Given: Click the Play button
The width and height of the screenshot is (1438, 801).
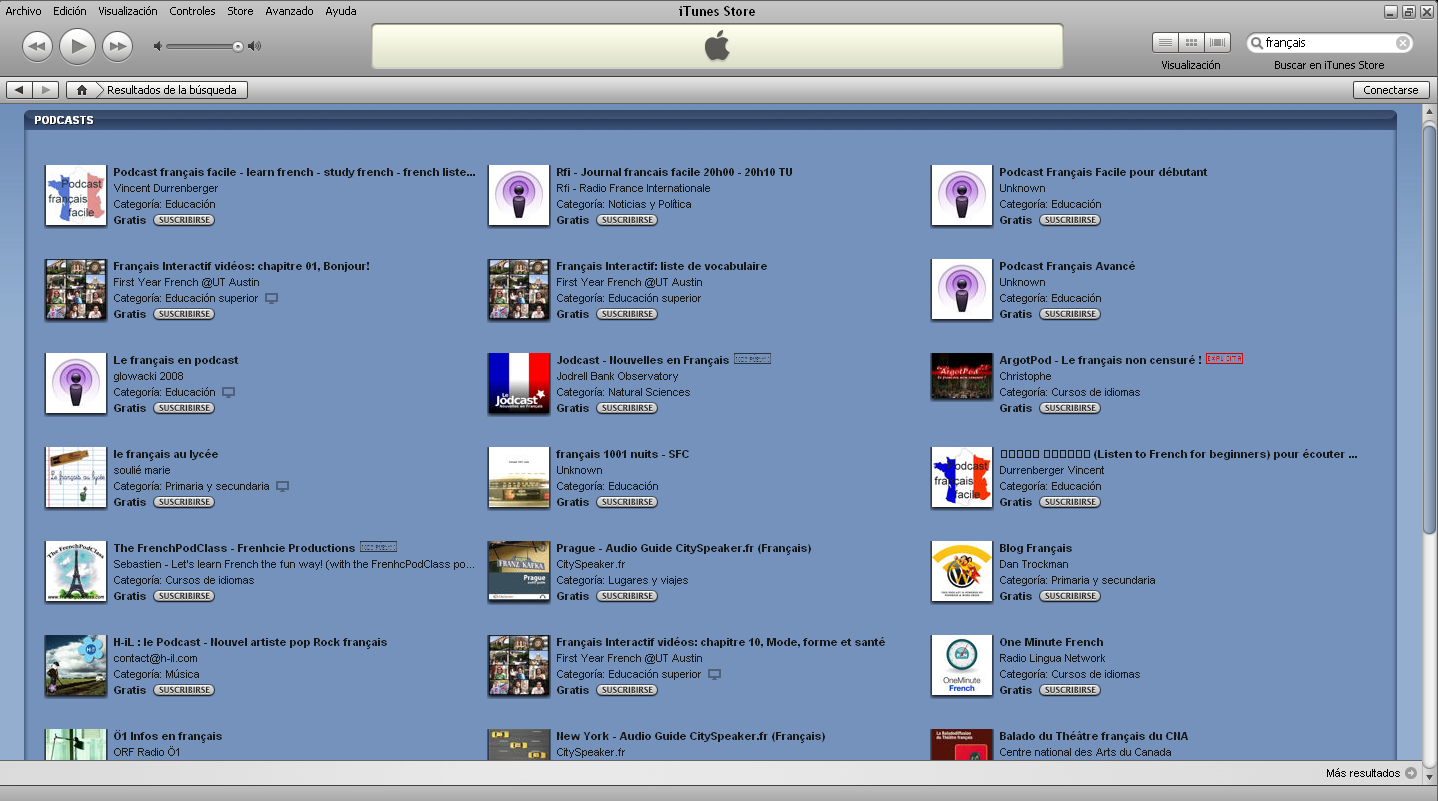Looking at the screenshot, I should pyautogui.click(x=77, y=45).
